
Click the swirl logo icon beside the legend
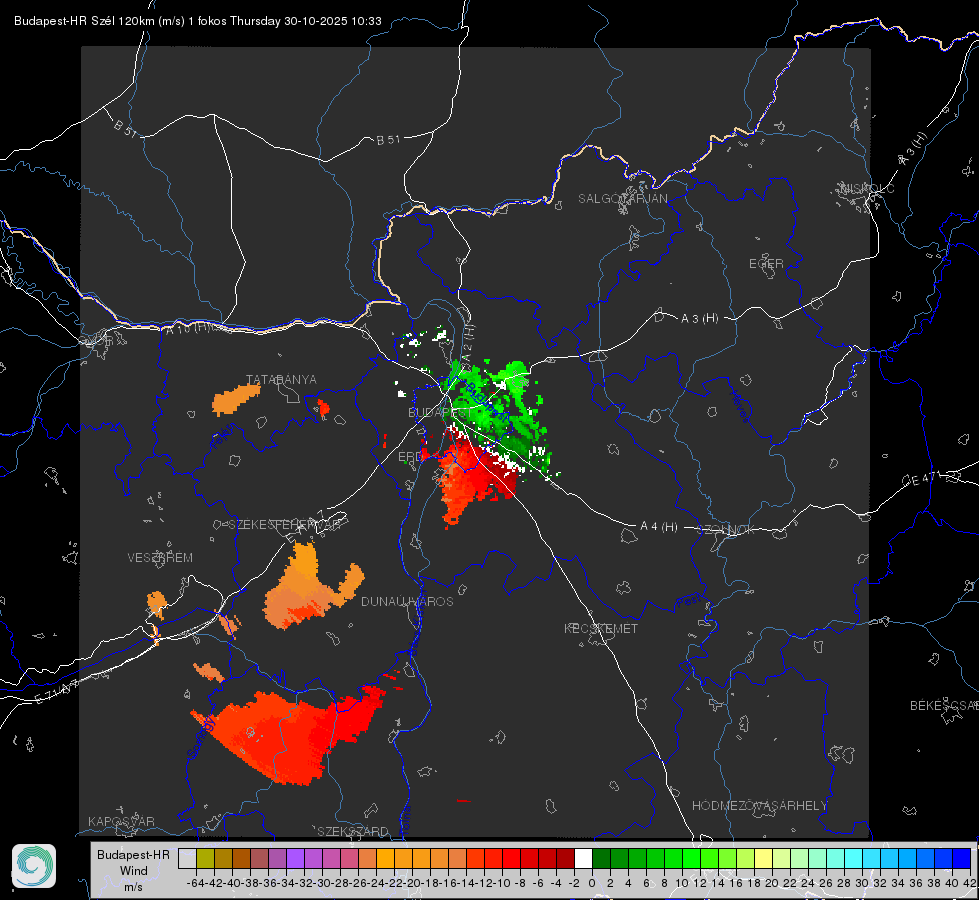tap(34, 866)
